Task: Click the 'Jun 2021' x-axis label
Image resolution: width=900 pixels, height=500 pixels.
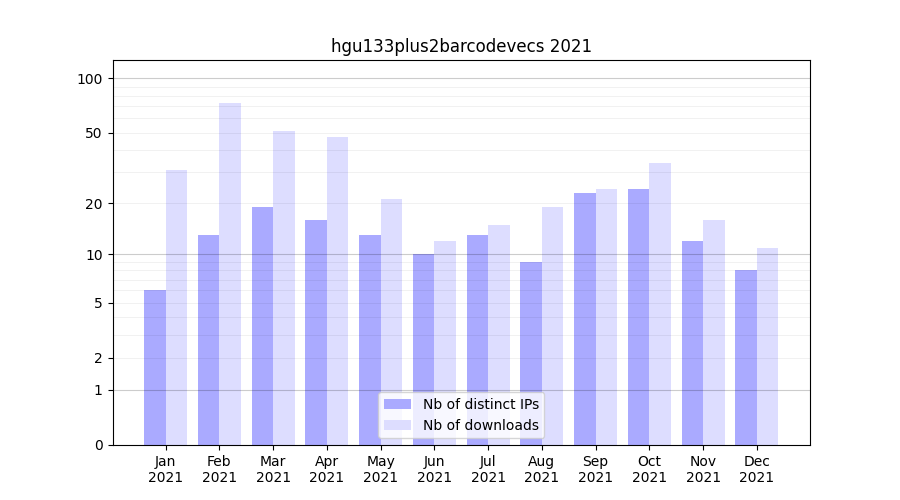Action: pos(434,469)
